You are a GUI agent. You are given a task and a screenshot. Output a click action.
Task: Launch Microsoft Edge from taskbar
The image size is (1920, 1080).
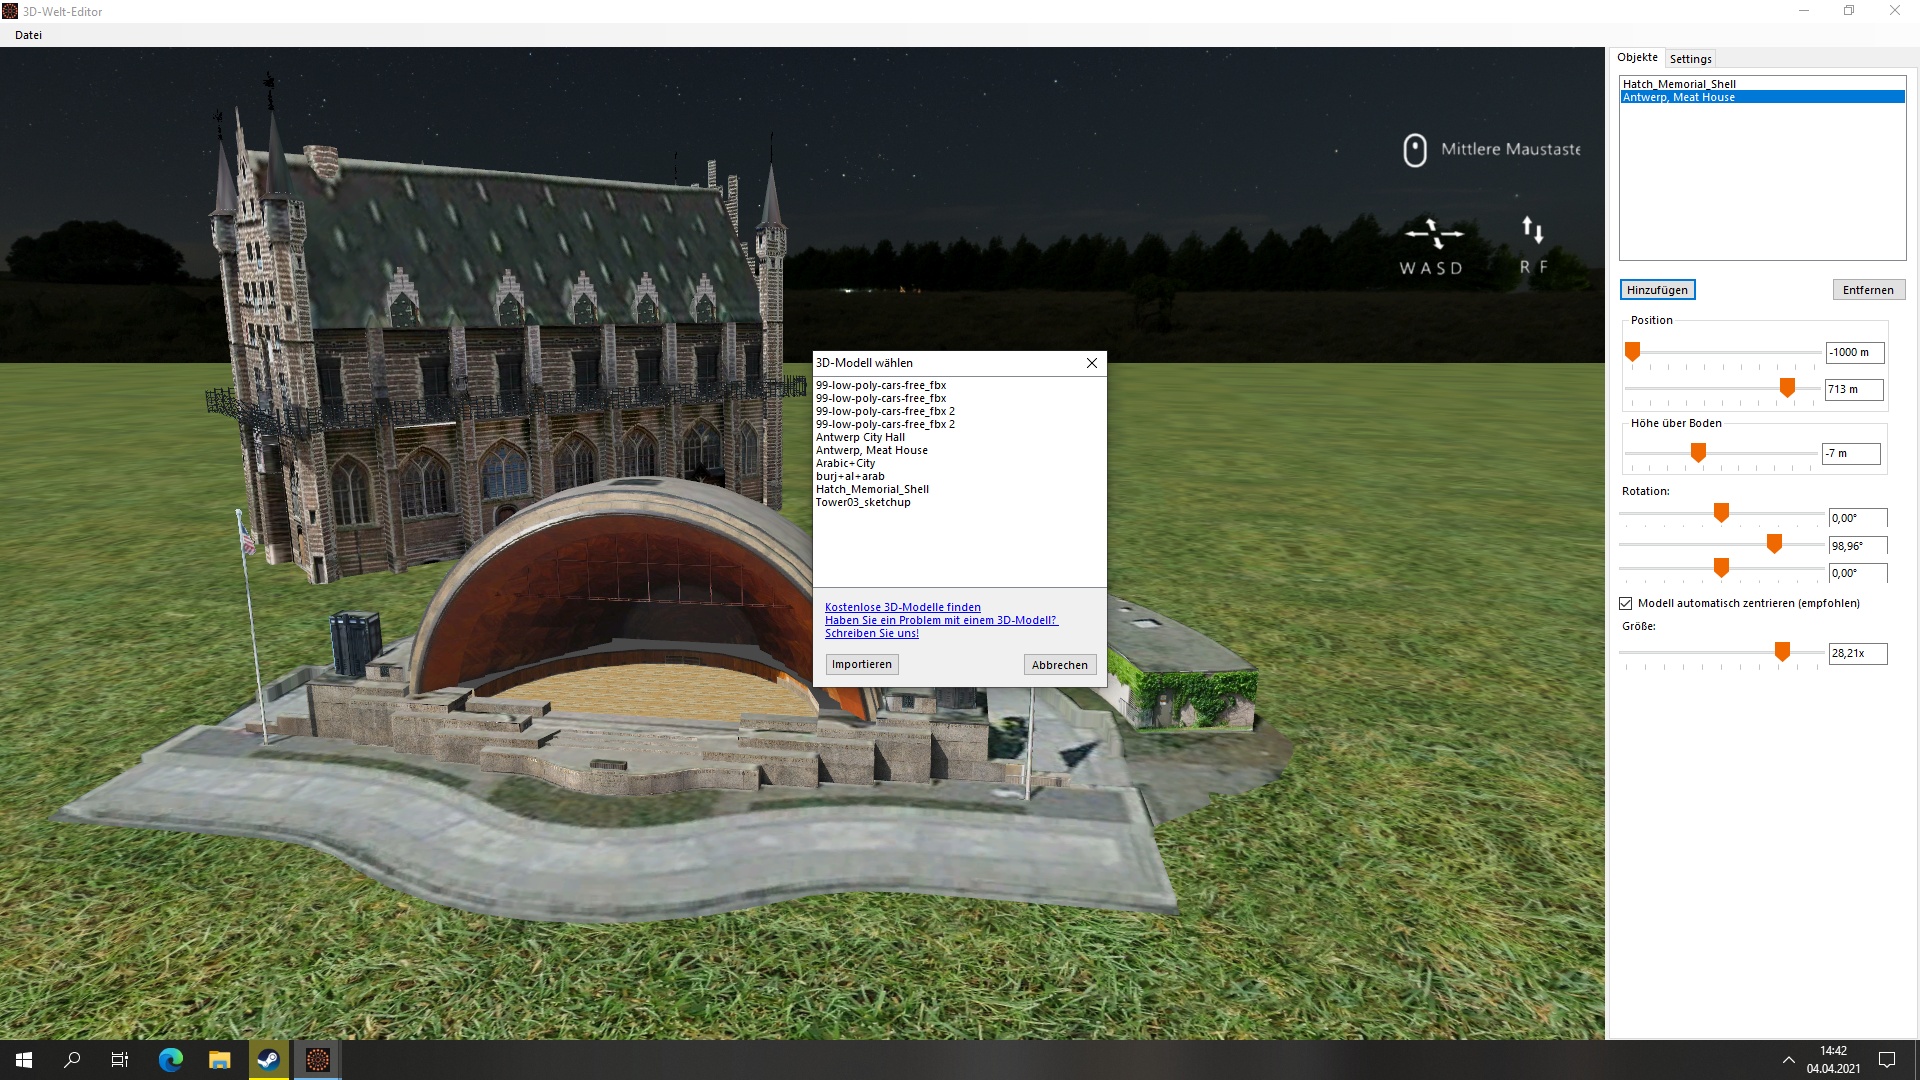[x=171, y=1060]
